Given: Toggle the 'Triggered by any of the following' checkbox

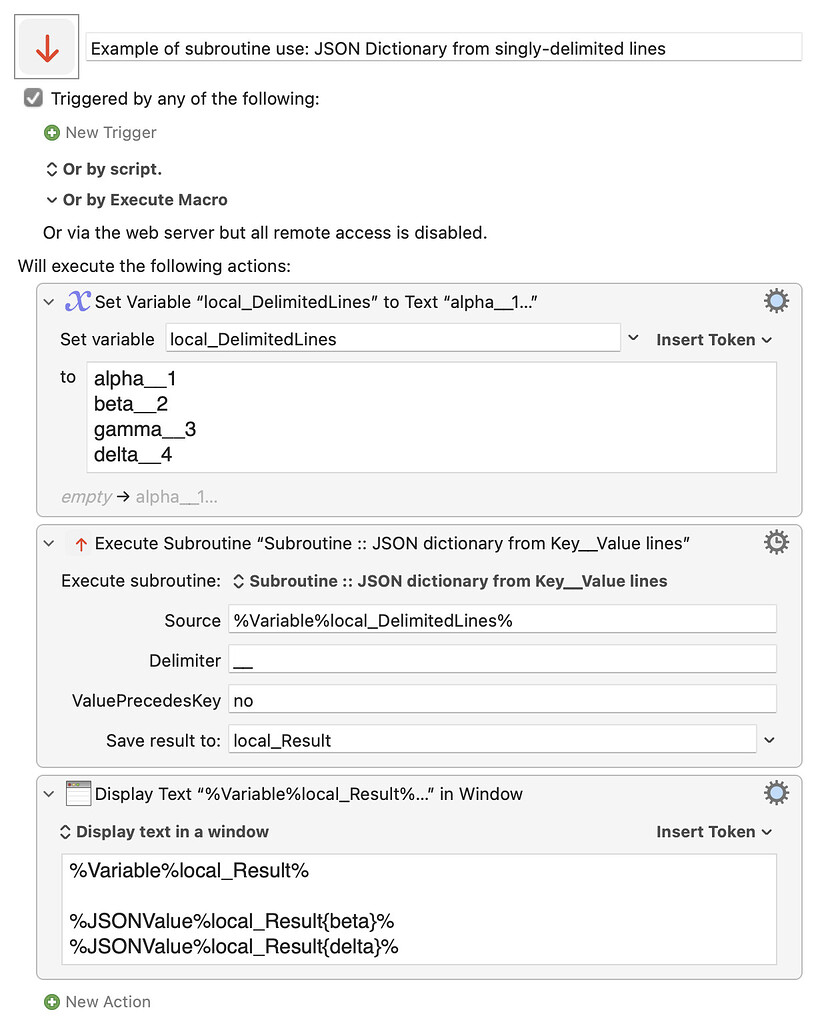Looking at the screenshot, I should [33, 98].
